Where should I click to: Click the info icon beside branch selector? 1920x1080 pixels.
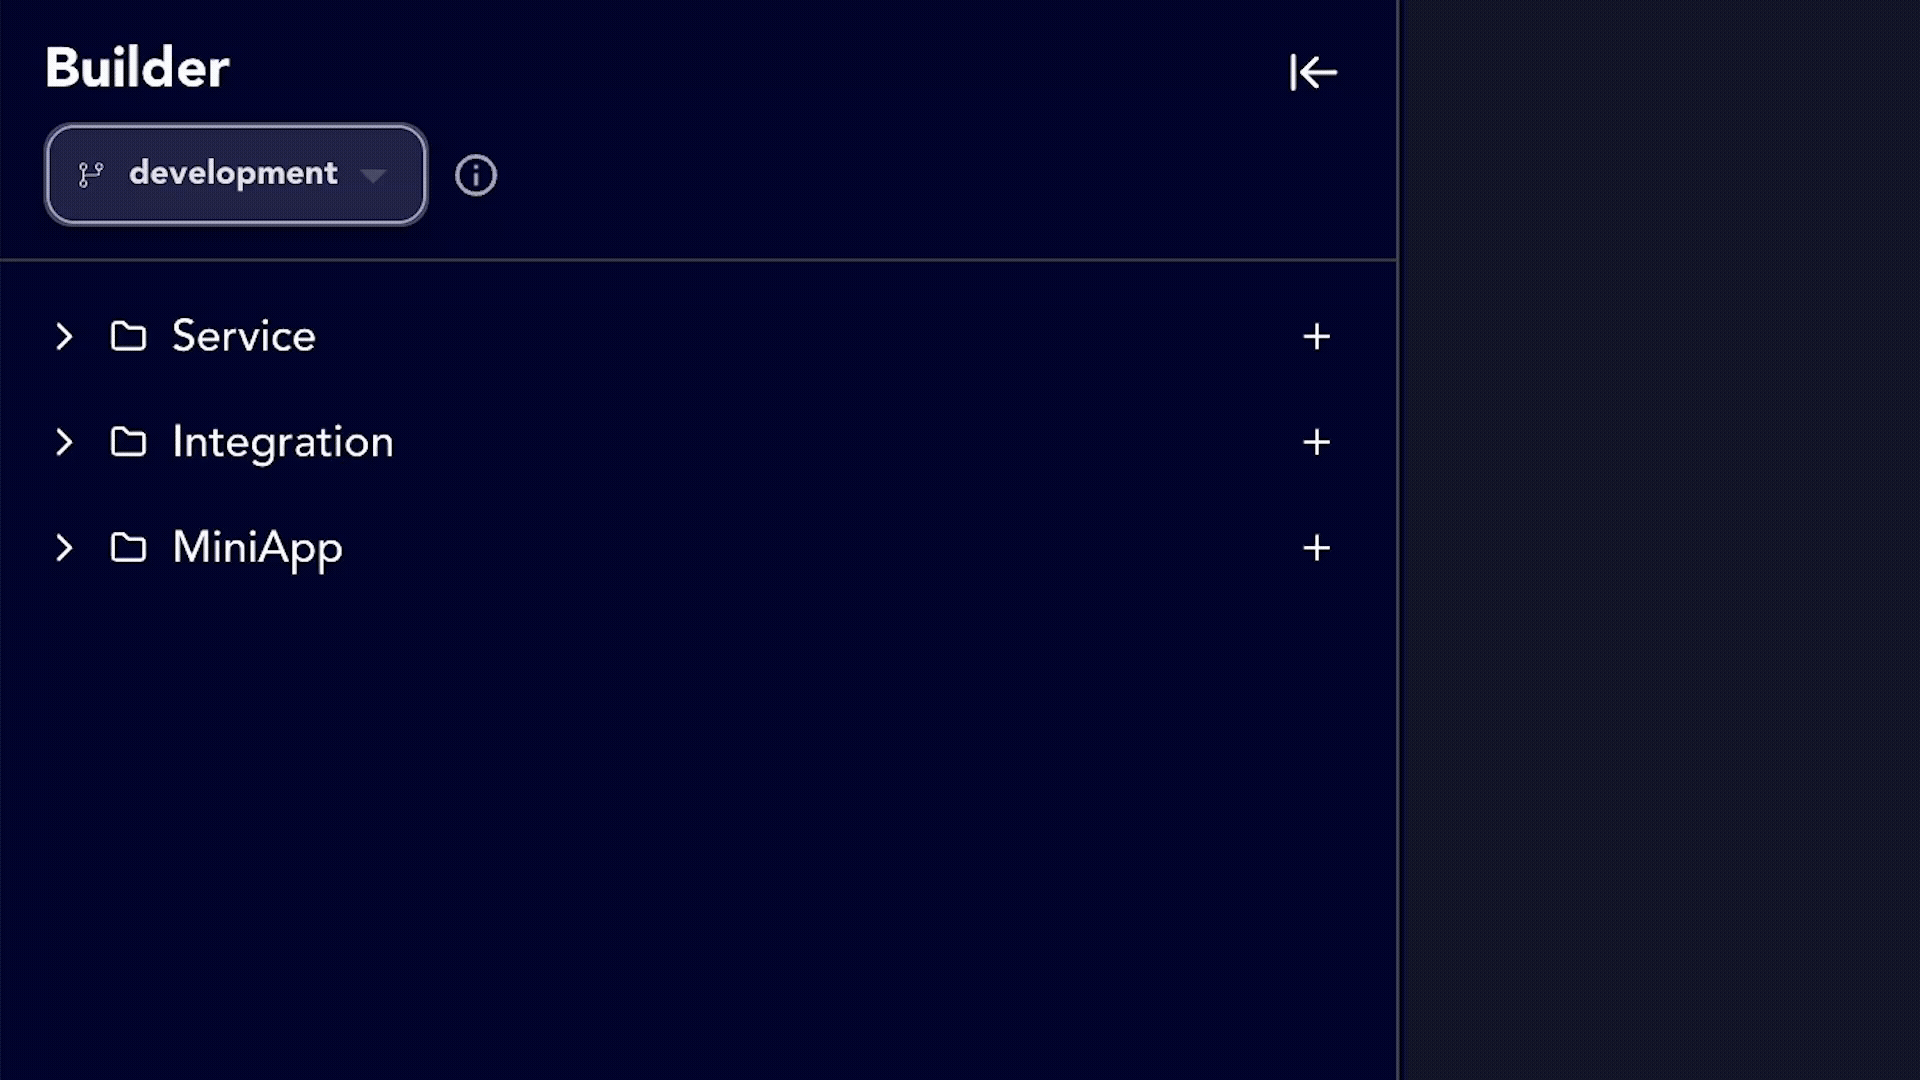(x=476, y=175)
